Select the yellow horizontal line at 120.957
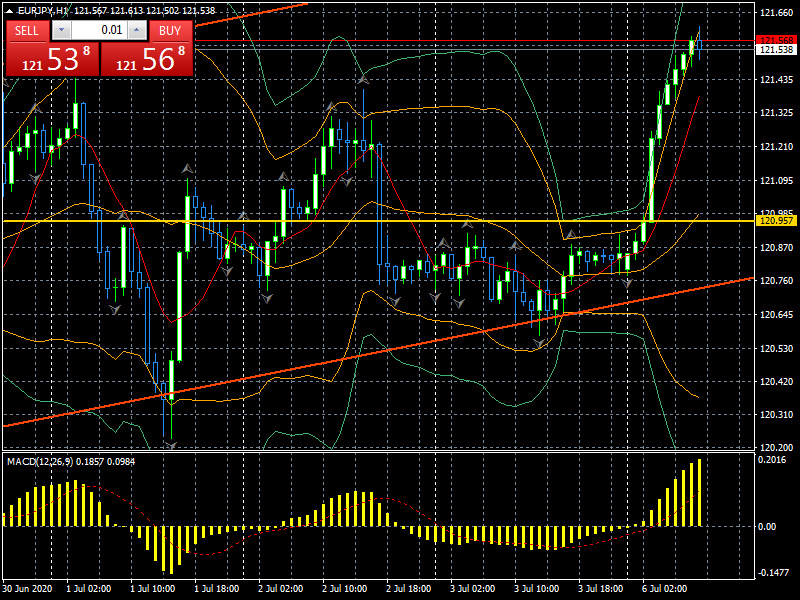Screen dimensions: 800x600 [x=400, y=220]
